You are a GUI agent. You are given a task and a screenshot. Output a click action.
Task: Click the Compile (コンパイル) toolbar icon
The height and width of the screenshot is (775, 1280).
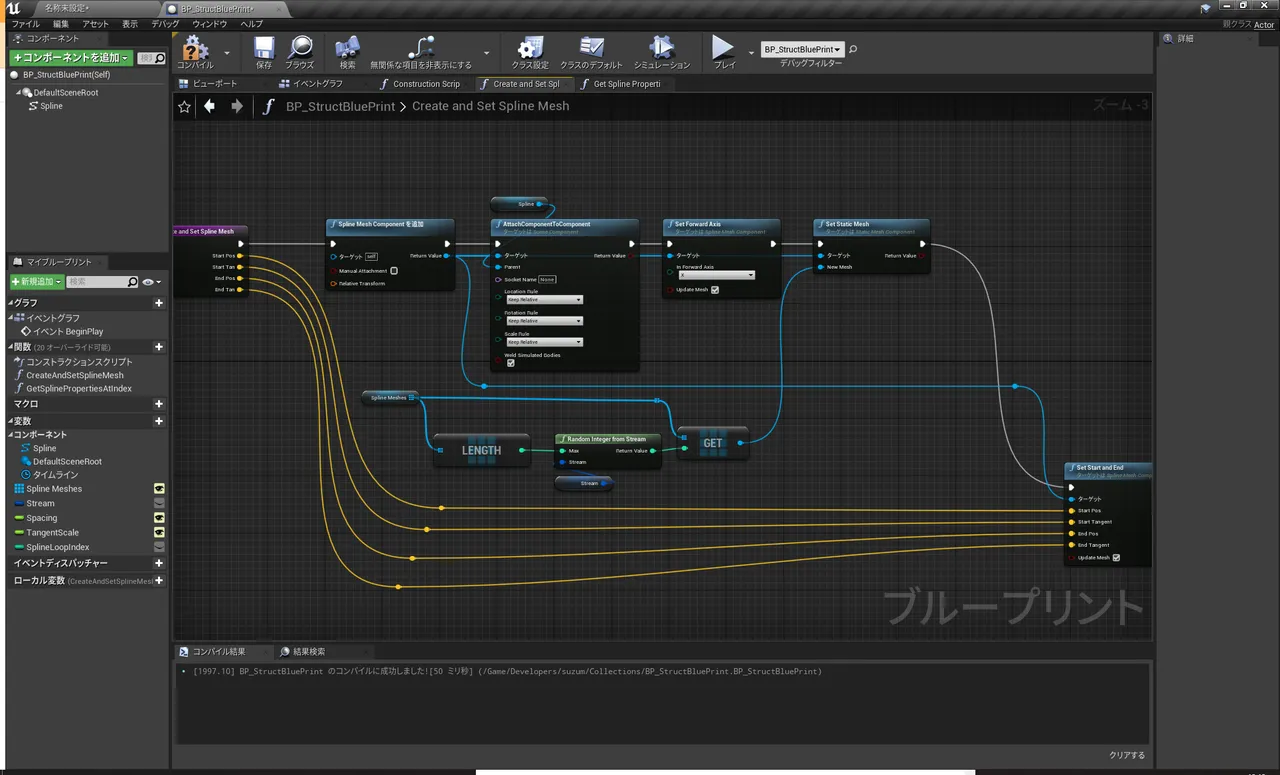[194, 47]
